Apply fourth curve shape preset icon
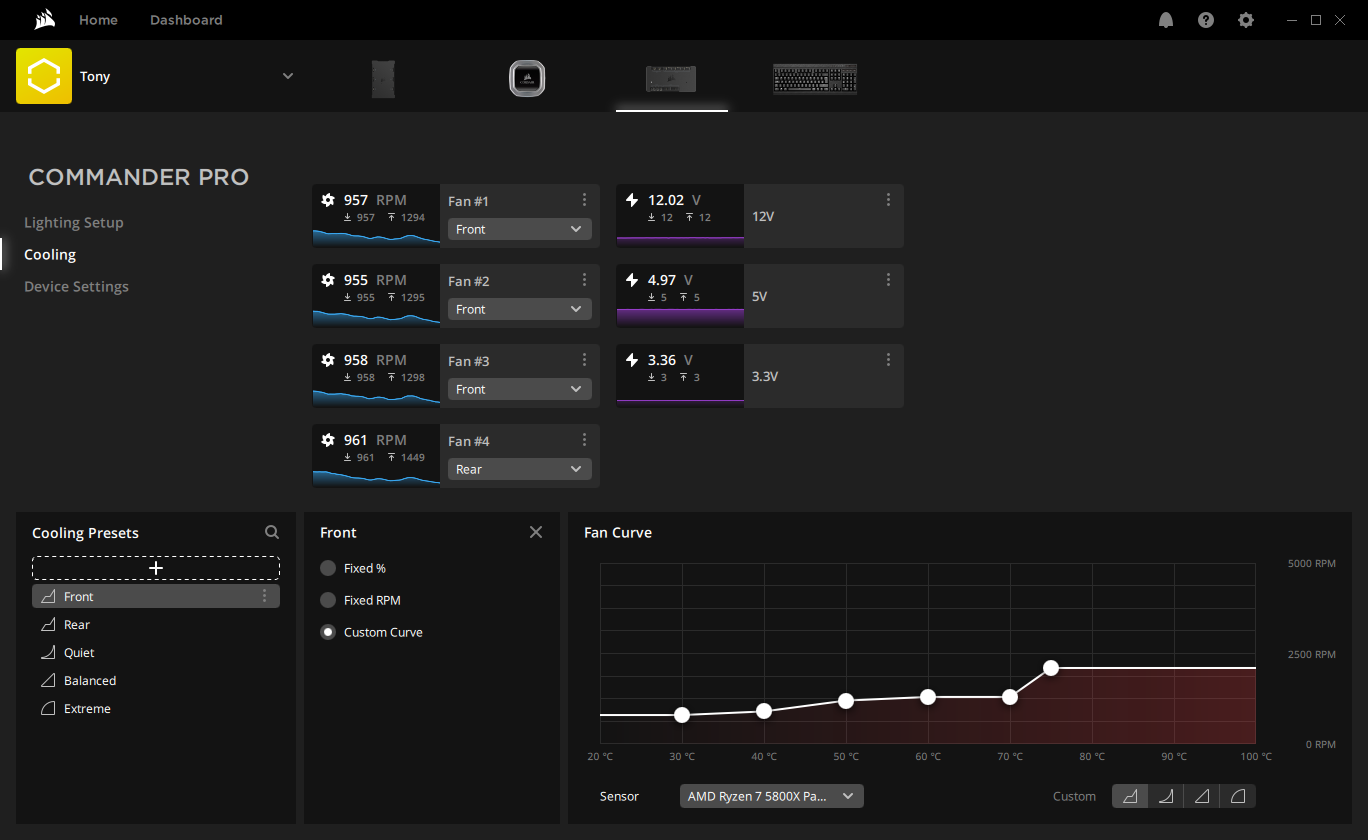The width and height of the screenshot is (1368, 840). pyautogui.click(x=1238, y=796)
